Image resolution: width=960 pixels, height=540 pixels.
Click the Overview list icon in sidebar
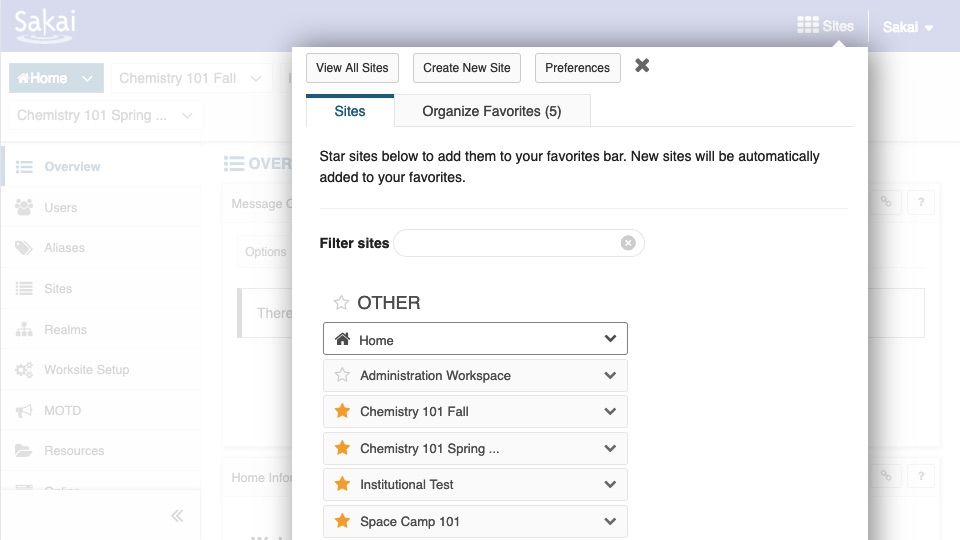pos(24,167)
